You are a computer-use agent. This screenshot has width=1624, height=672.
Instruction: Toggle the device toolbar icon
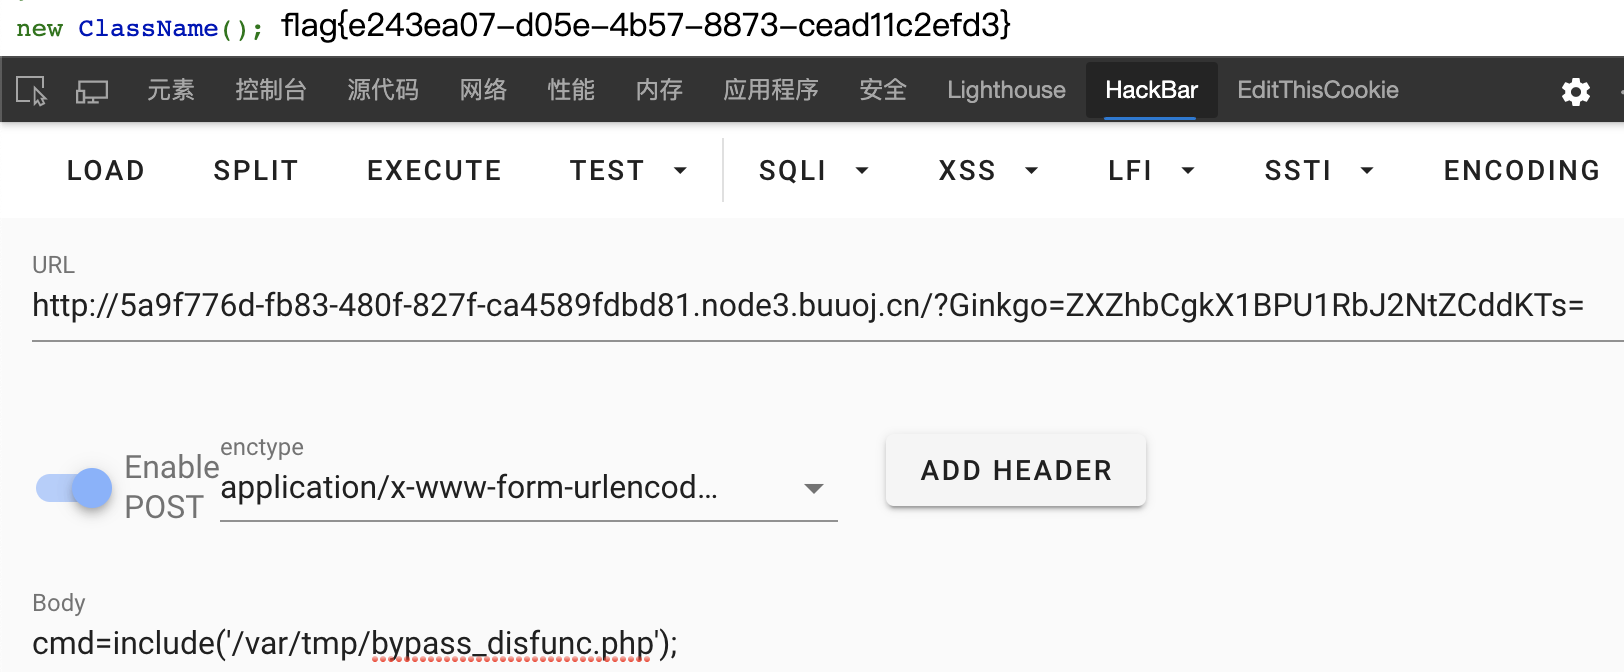(91, 92)
